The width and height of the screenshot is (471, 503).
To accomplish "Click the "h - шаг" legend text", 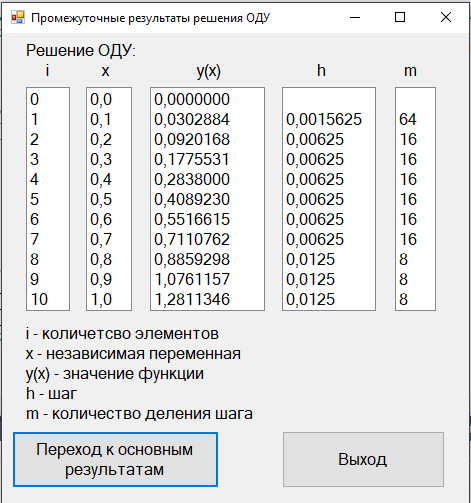I will coord(51,394).
